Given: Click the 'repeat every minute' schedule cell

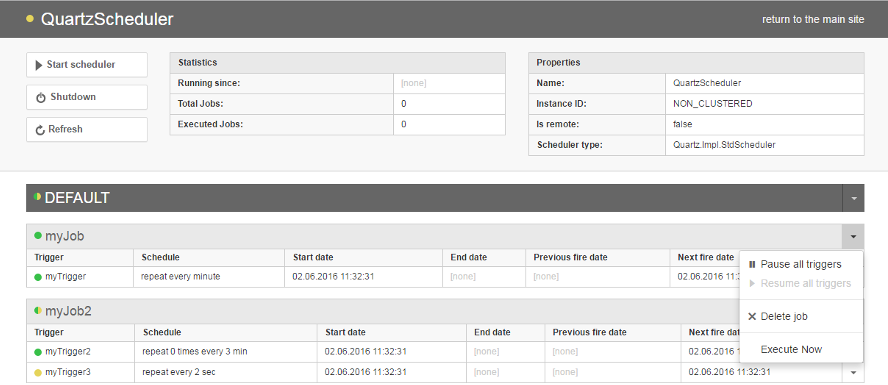Looking at the screenshot, I should coord(209,277).
